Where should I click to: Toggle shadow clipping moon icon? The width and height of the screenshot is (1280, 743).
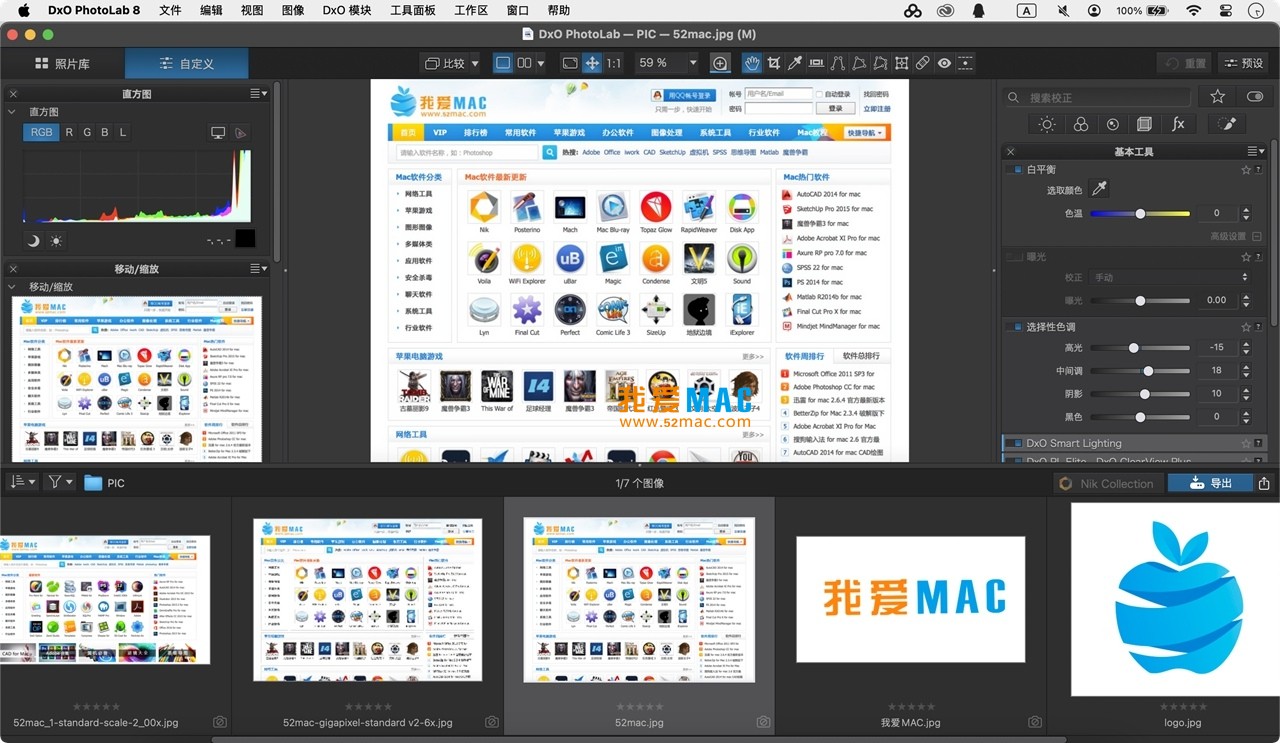click(33, 240)
